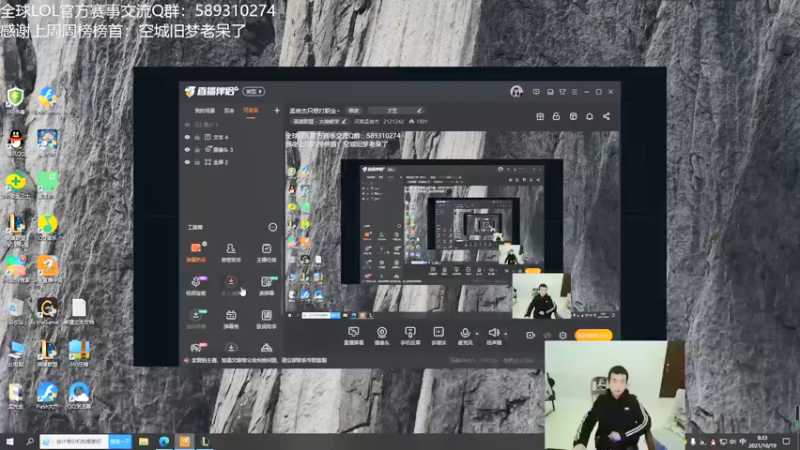This screenshot has width=800, height=450.
Task: Toggle the preview eye icon beside settings gear
Action: click(x=547, y=335)
